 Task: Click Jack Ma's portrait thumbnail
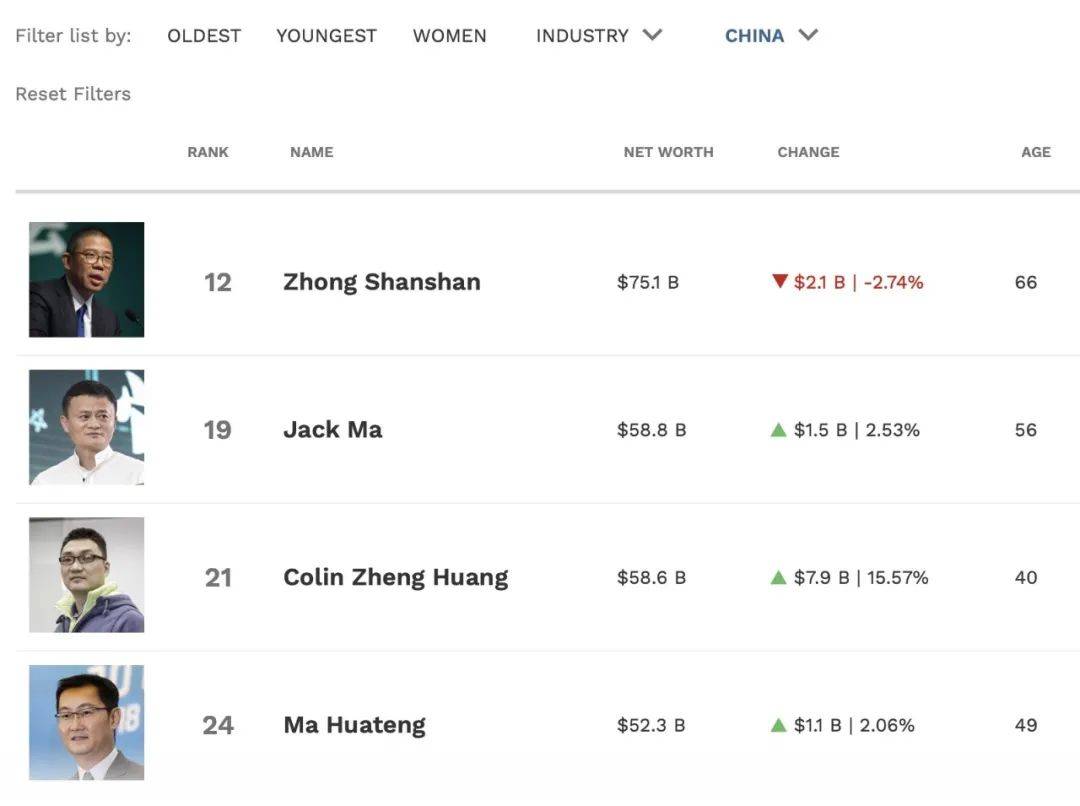click(86, 427)
